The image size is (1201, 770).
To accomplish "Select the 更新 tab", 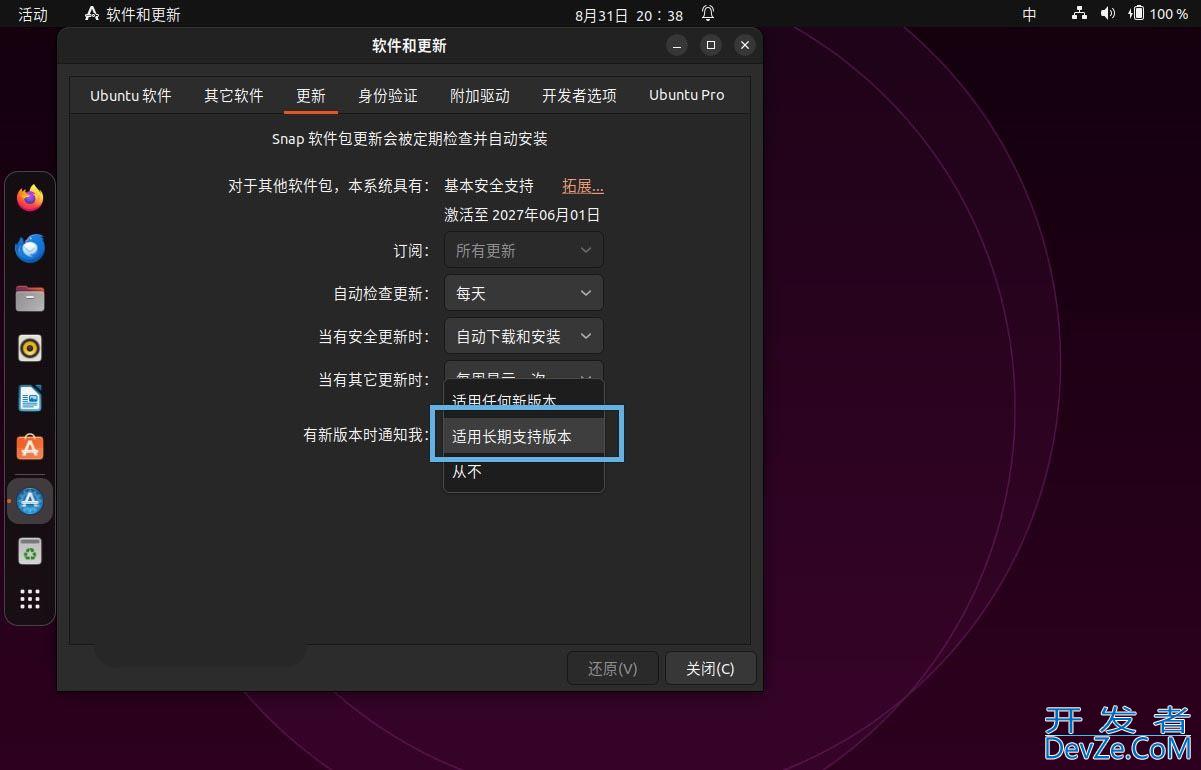I will [x=311, y=95].
